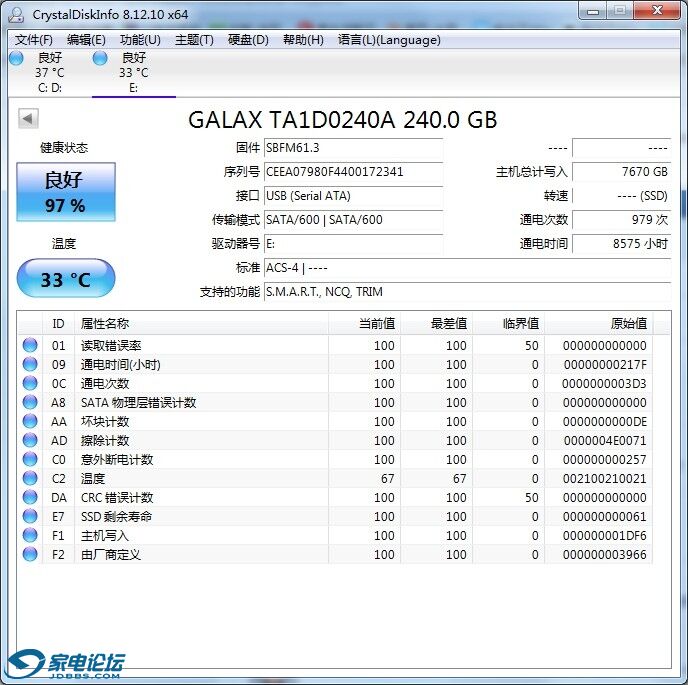Click power on count value 979 次

point(622,219)
